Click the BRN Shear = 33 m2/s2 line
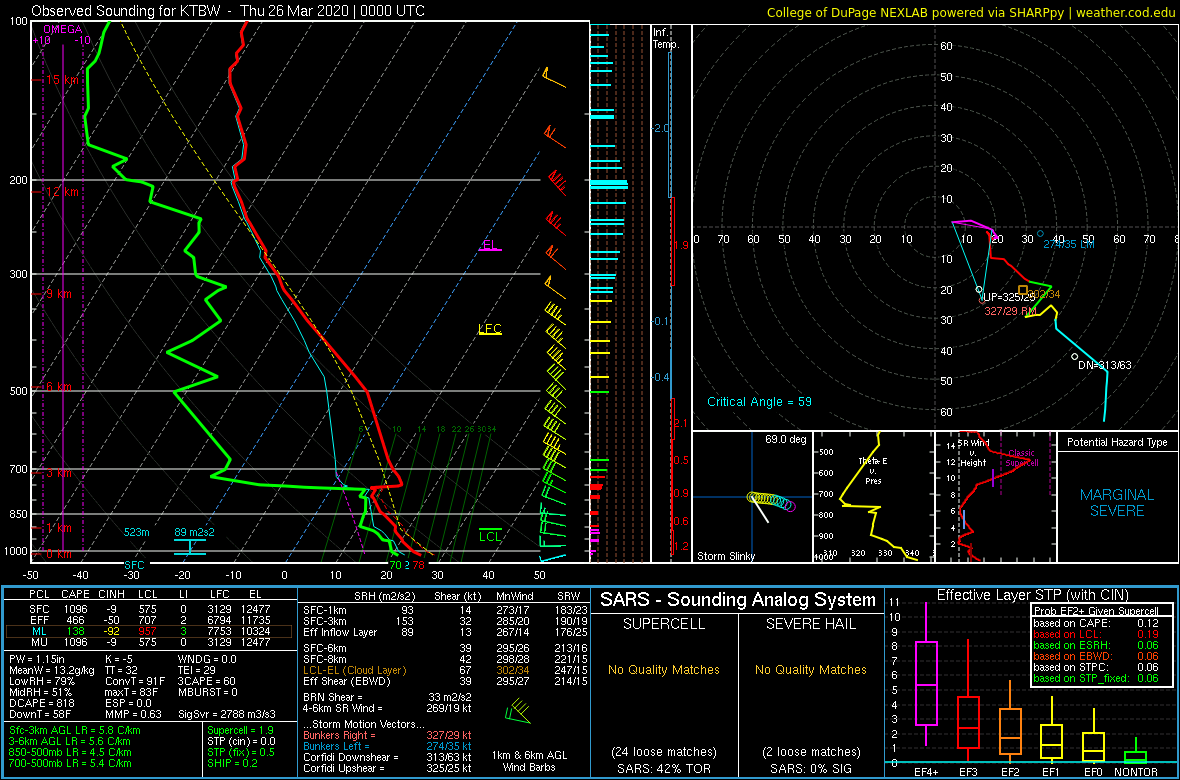Image resolution: width=1180 pixels, height=780 pixels. click(385, 698)
